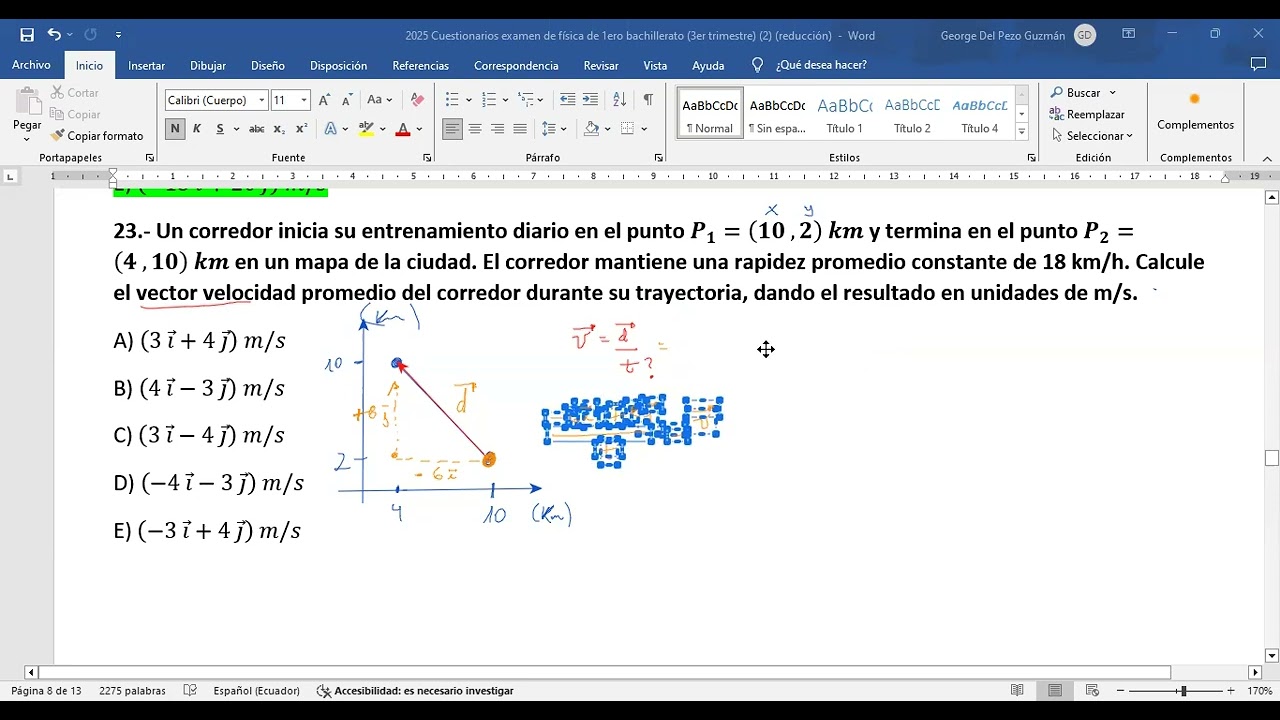This screenshot has width=1280, height=720.
Task: Insert a multilevel list
Action: [x=526, y=100]
